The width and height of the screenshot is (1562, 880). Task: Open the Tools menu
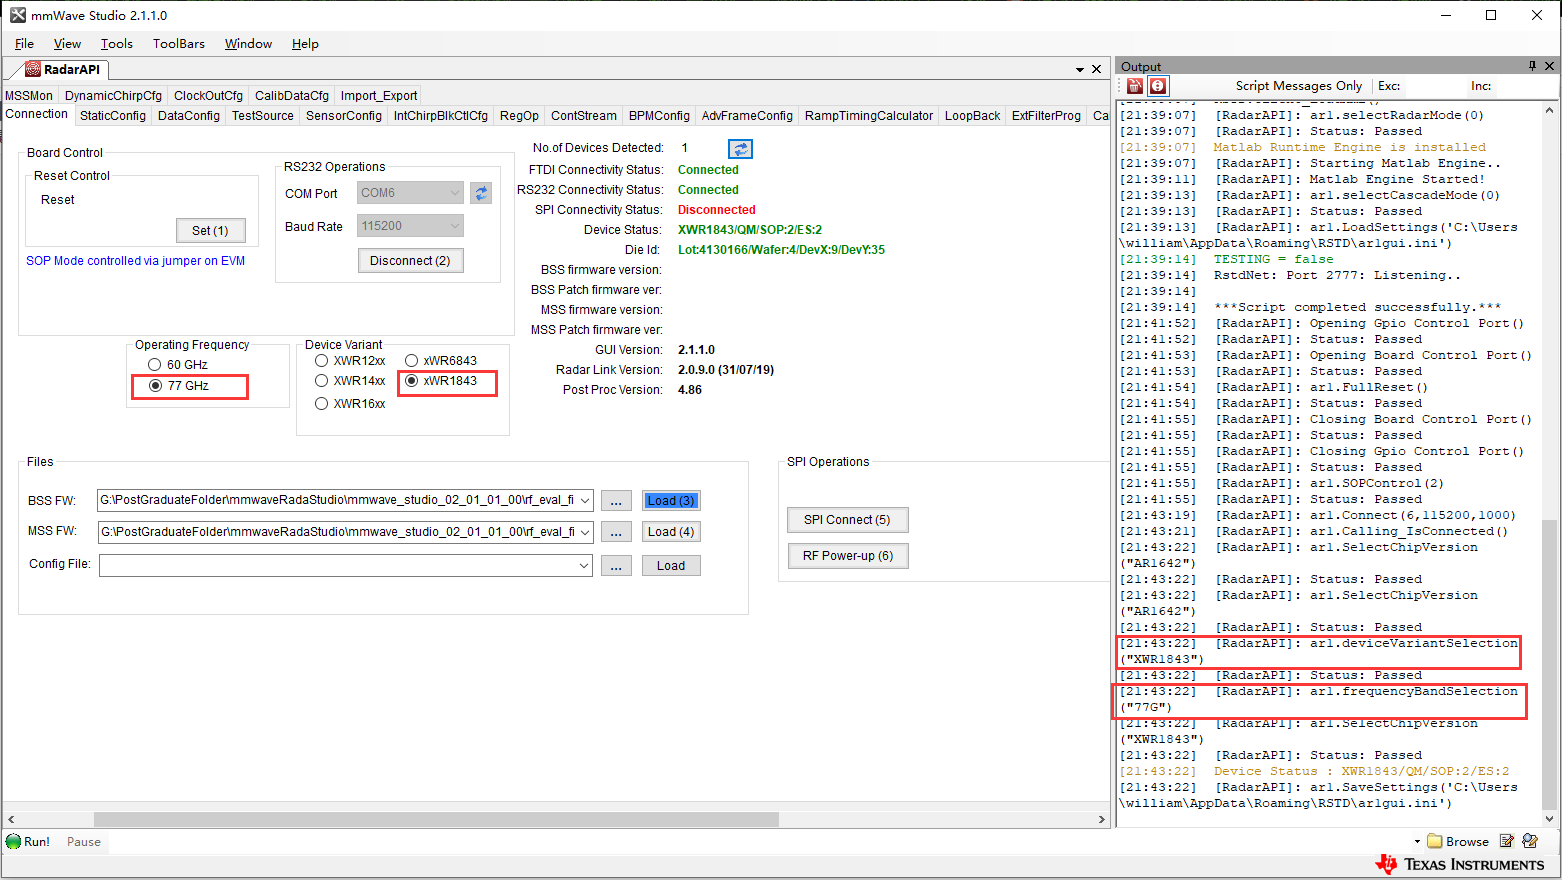[x=116, y=44]
